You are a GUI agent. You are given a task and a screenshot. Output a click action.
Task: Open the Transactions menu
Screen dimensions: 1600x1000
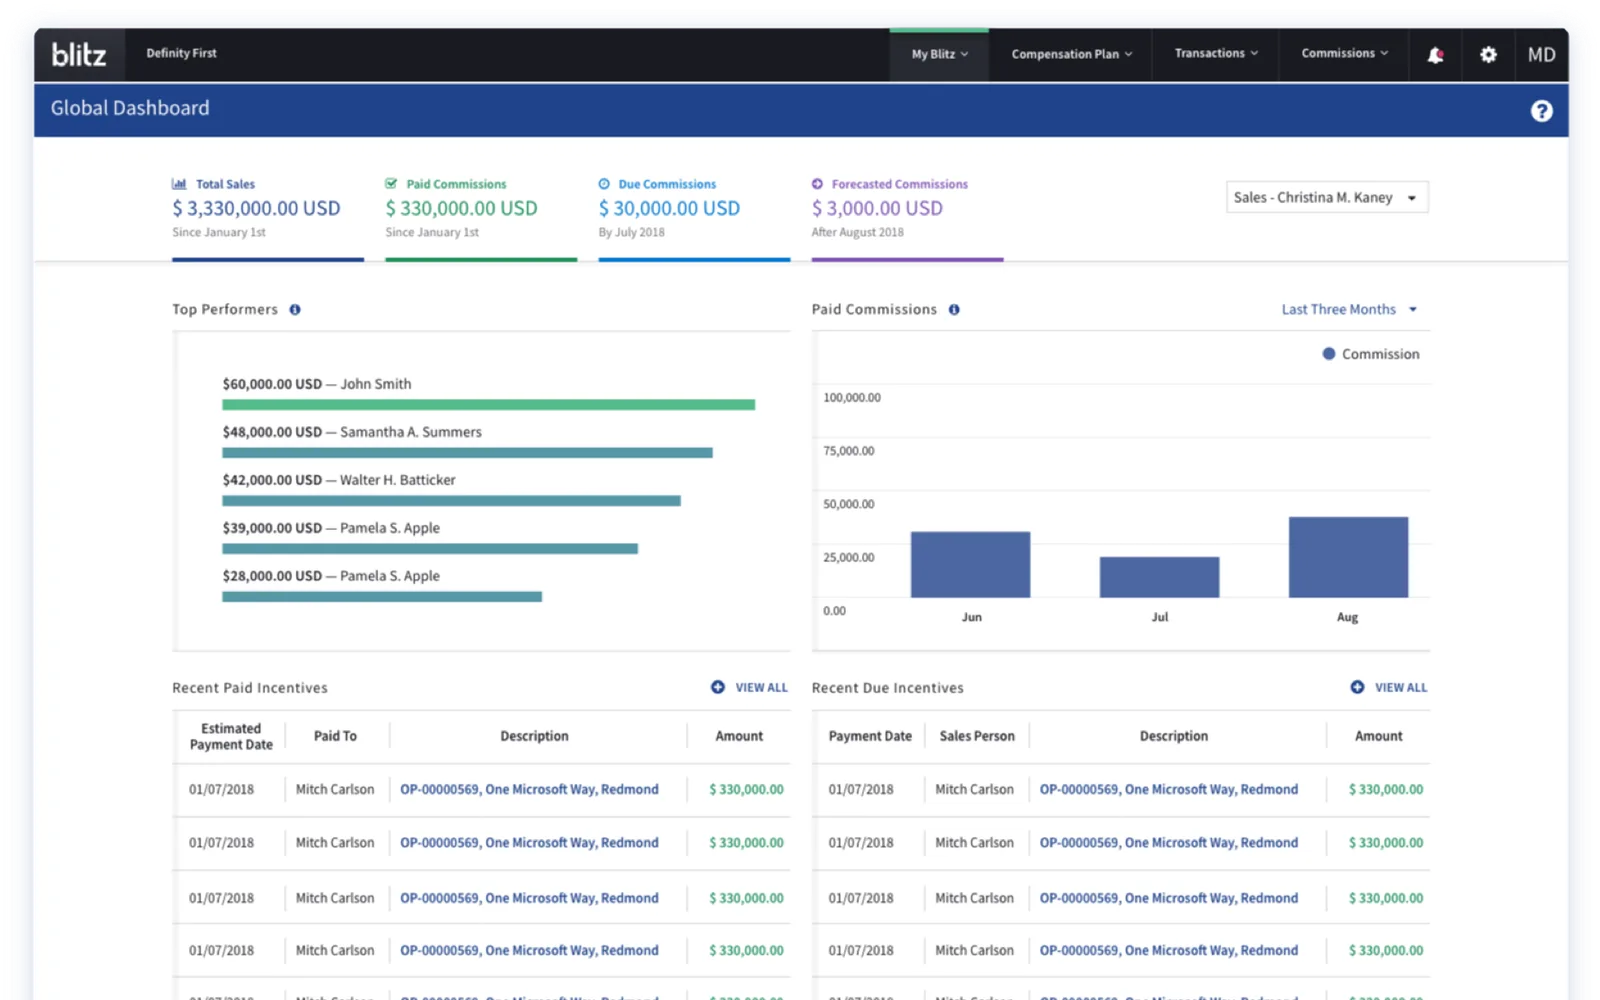pyautogui.click(x=1215, y=55)
